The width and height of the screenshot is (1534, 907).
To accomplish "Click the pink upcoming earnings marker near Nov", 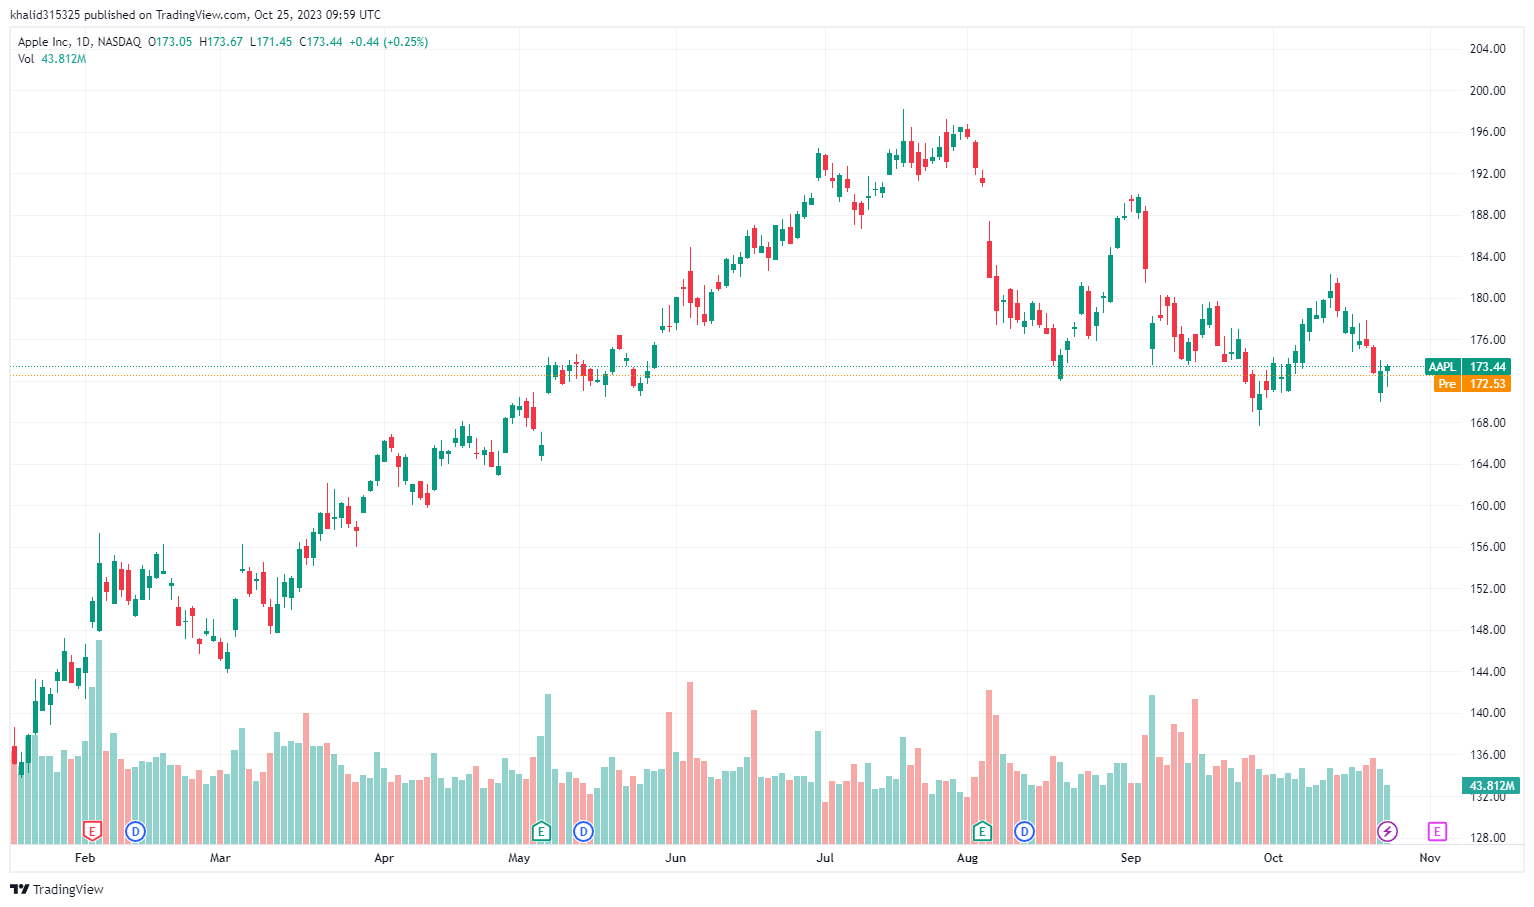I will (x=1437, y=831).
